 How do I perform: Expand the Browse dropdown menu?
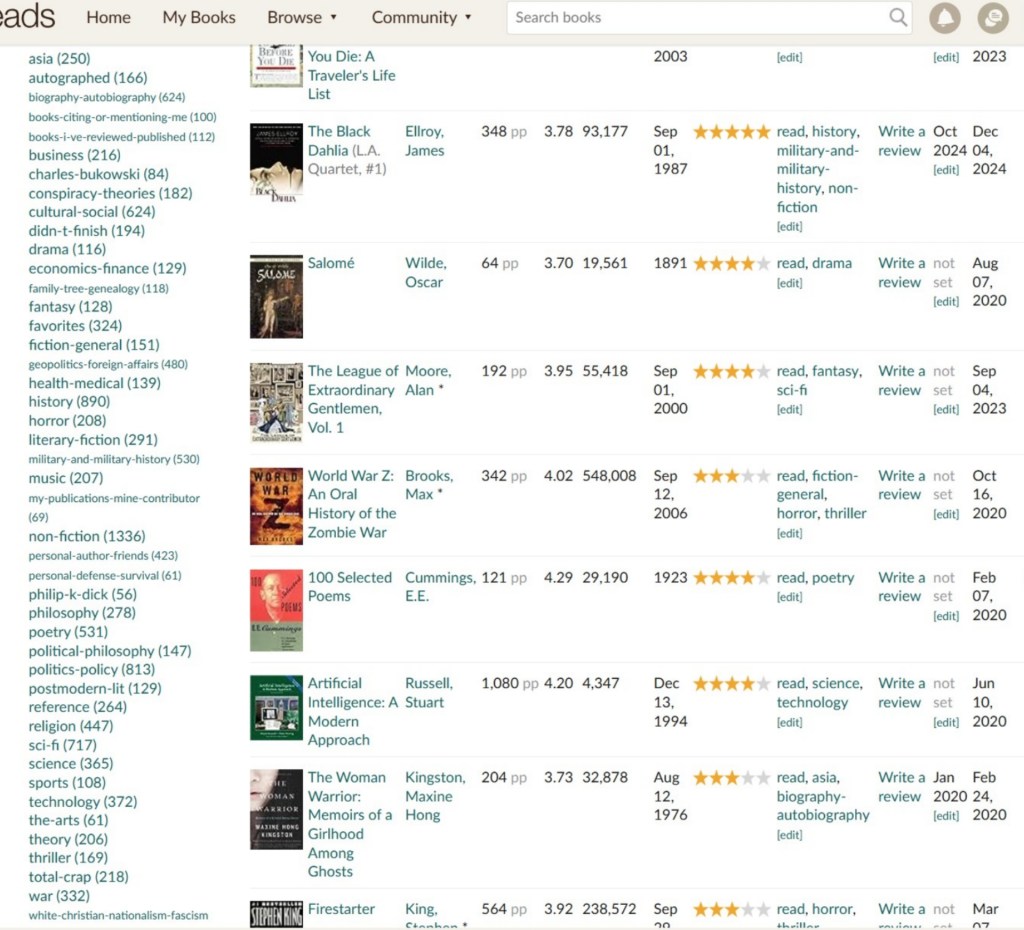[302, 17]
